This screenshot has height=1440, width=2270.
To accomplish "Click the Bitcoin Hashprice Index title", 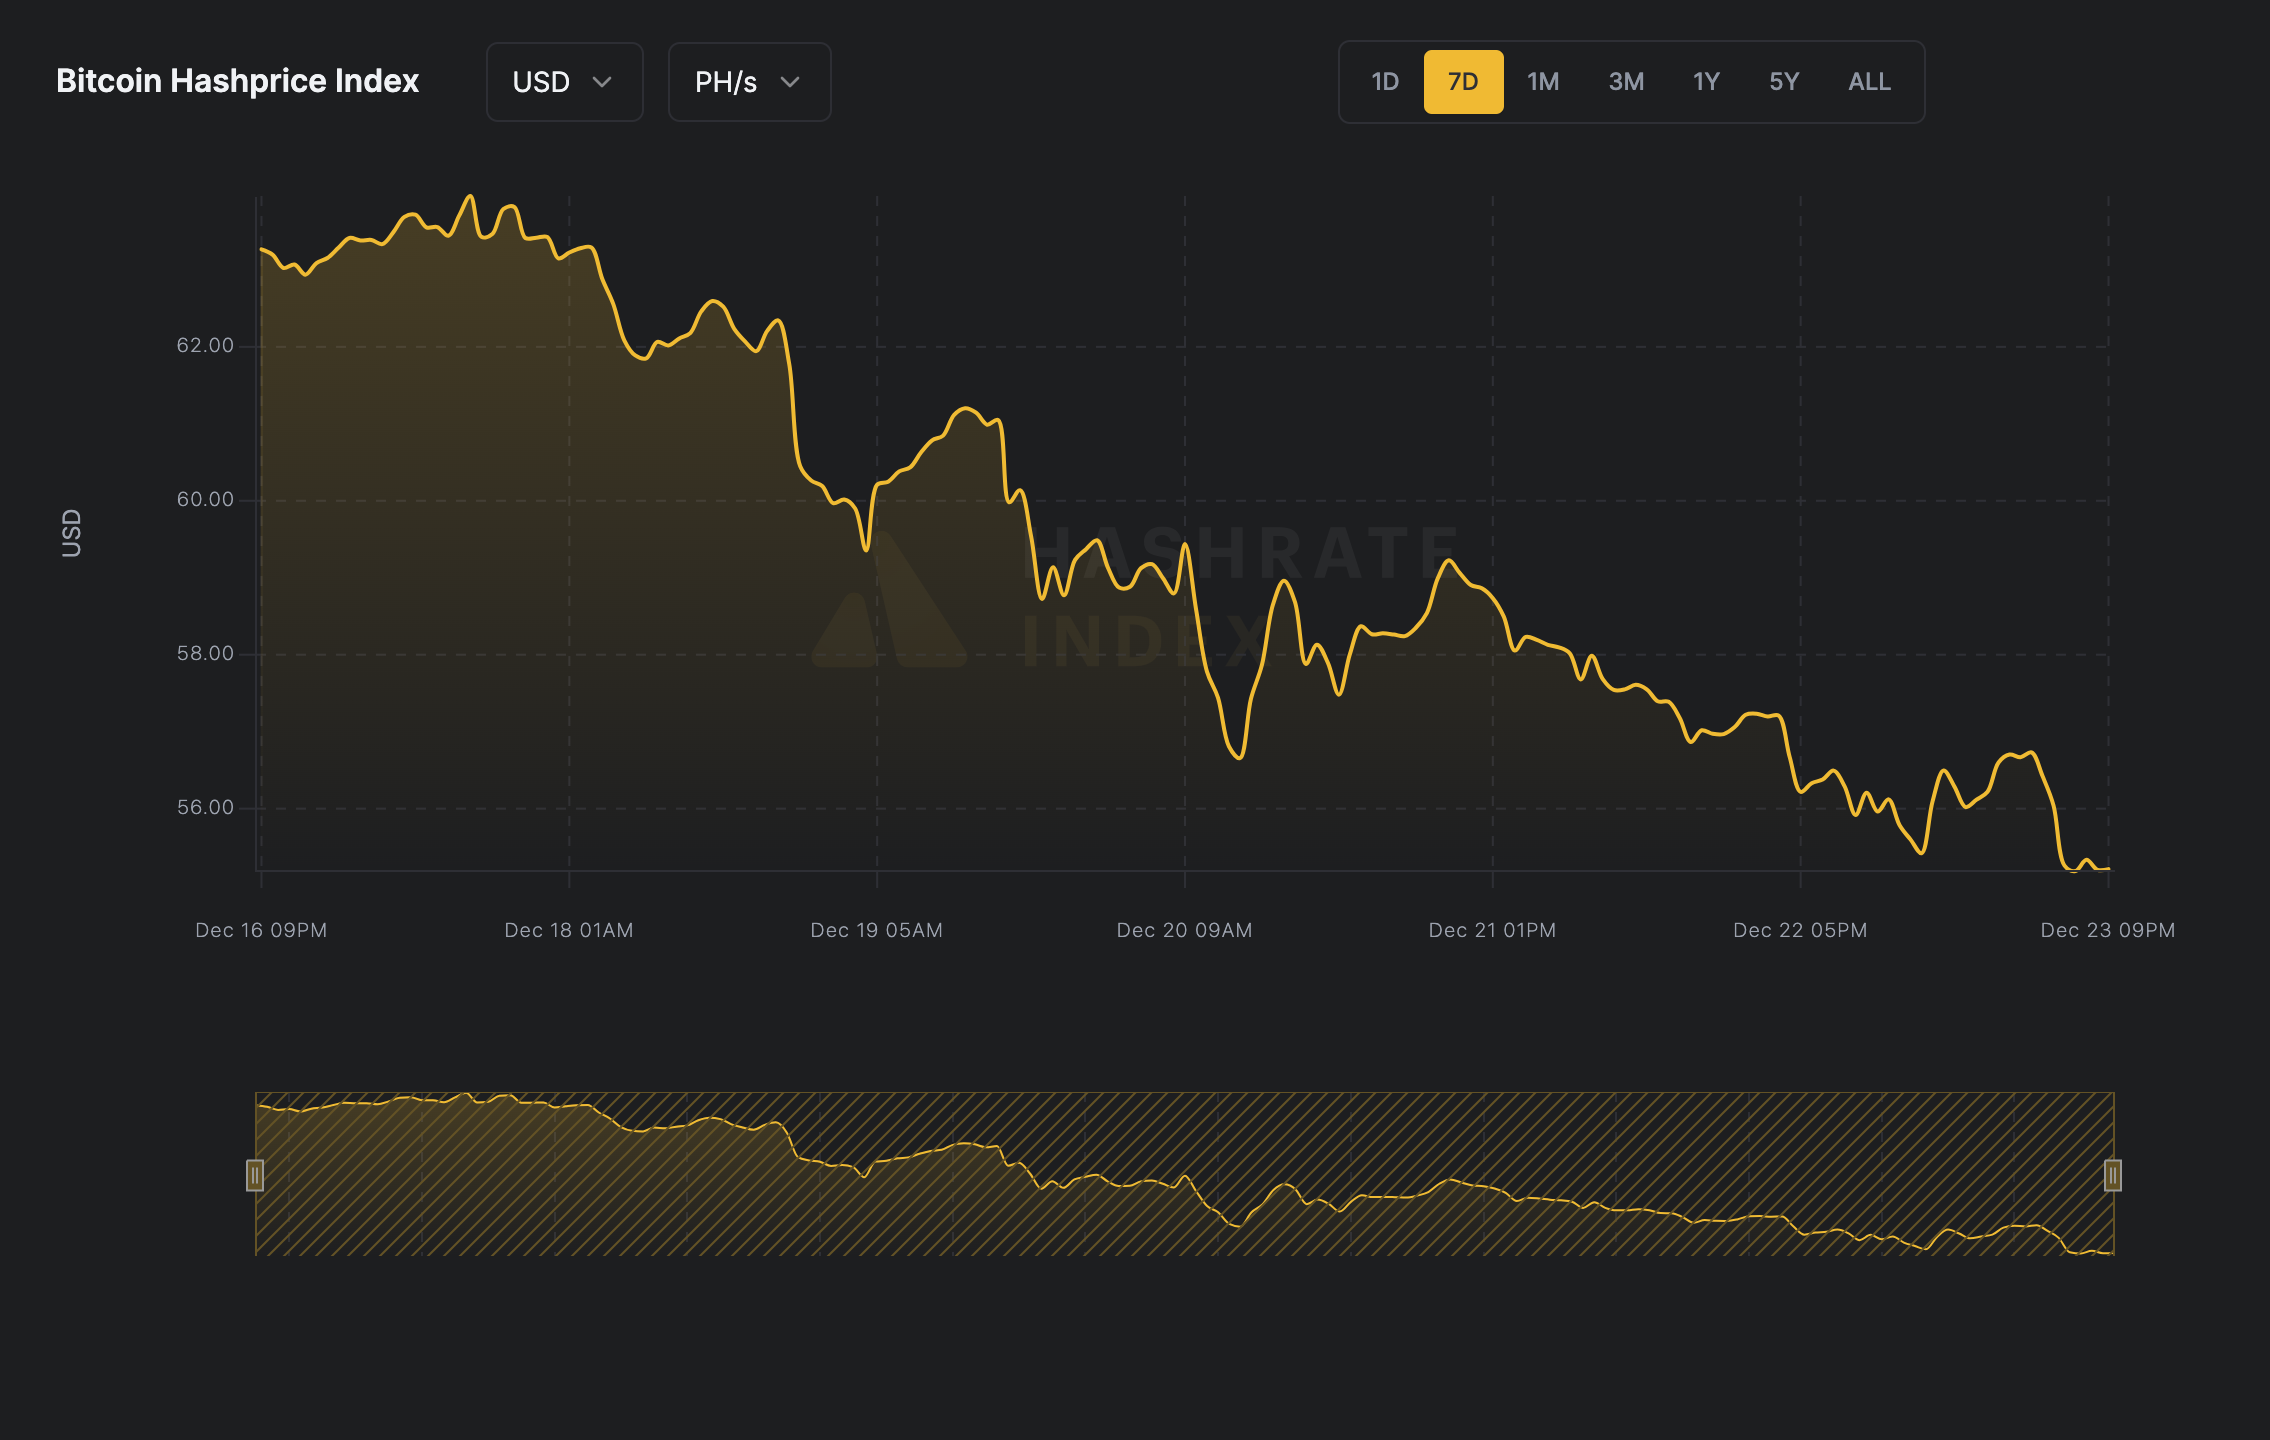I will (x=237, y=81).
